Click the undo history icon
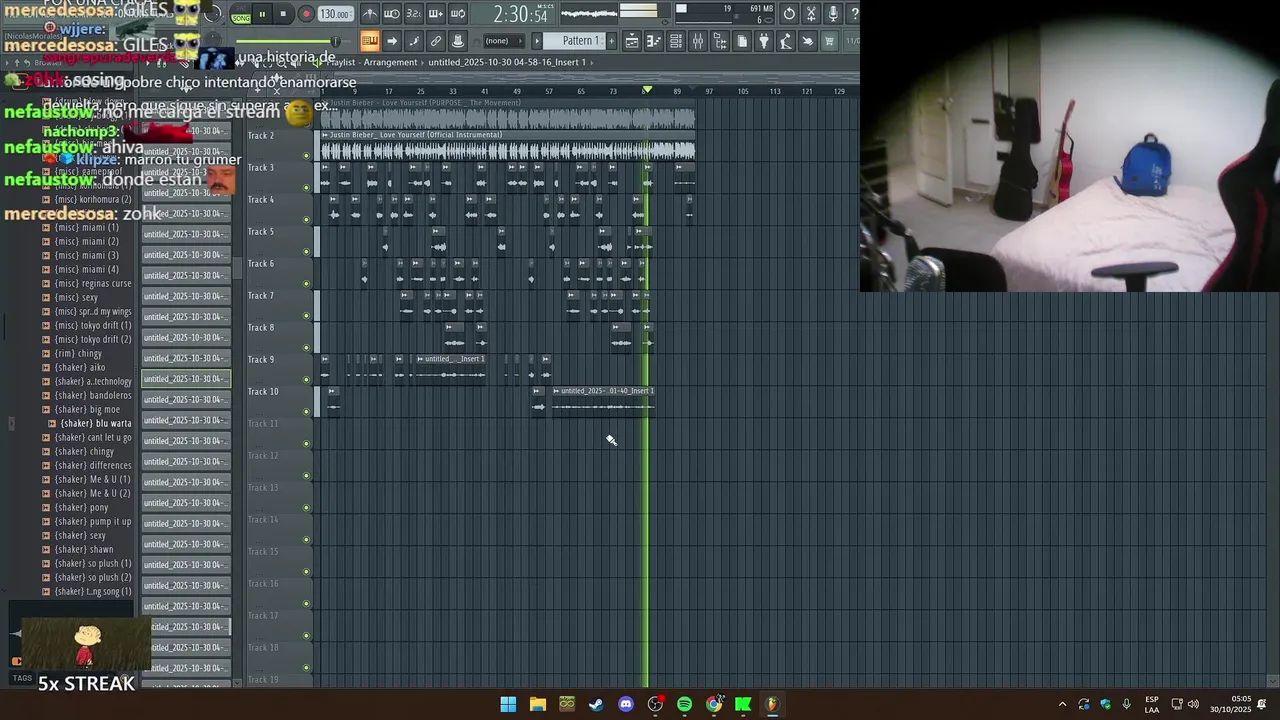The image size is (1280, 720). (789, 14)
